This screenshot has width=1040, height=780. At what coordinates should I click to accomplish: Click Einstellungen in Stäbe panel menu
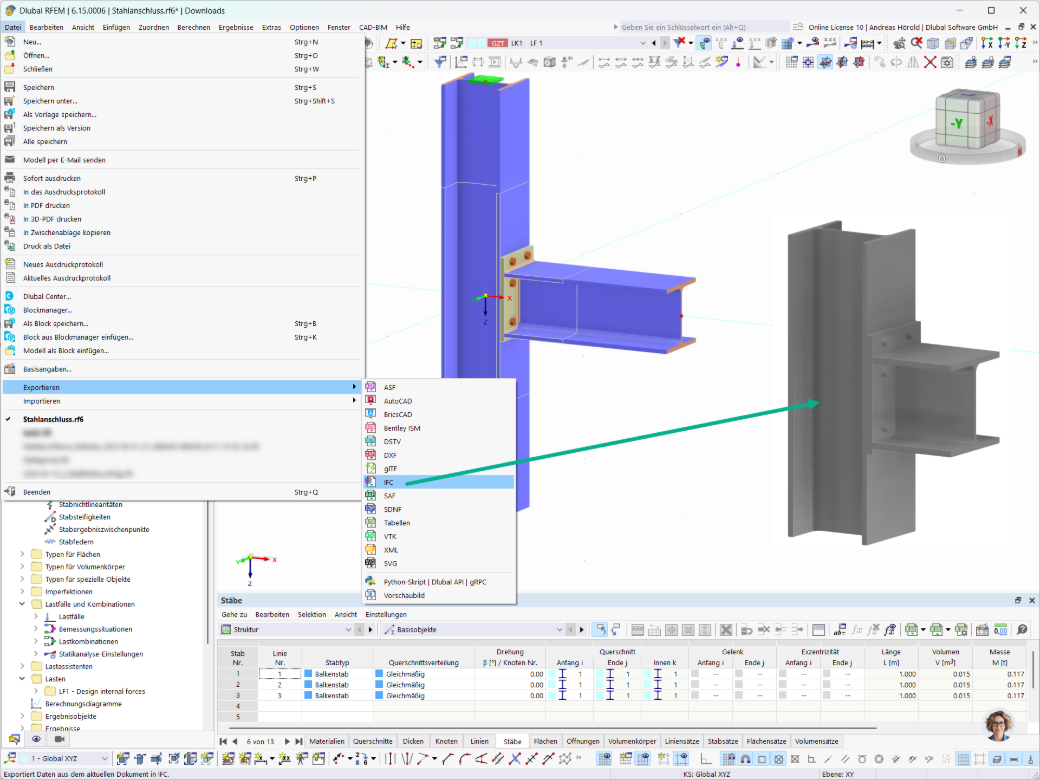point(386,614)
